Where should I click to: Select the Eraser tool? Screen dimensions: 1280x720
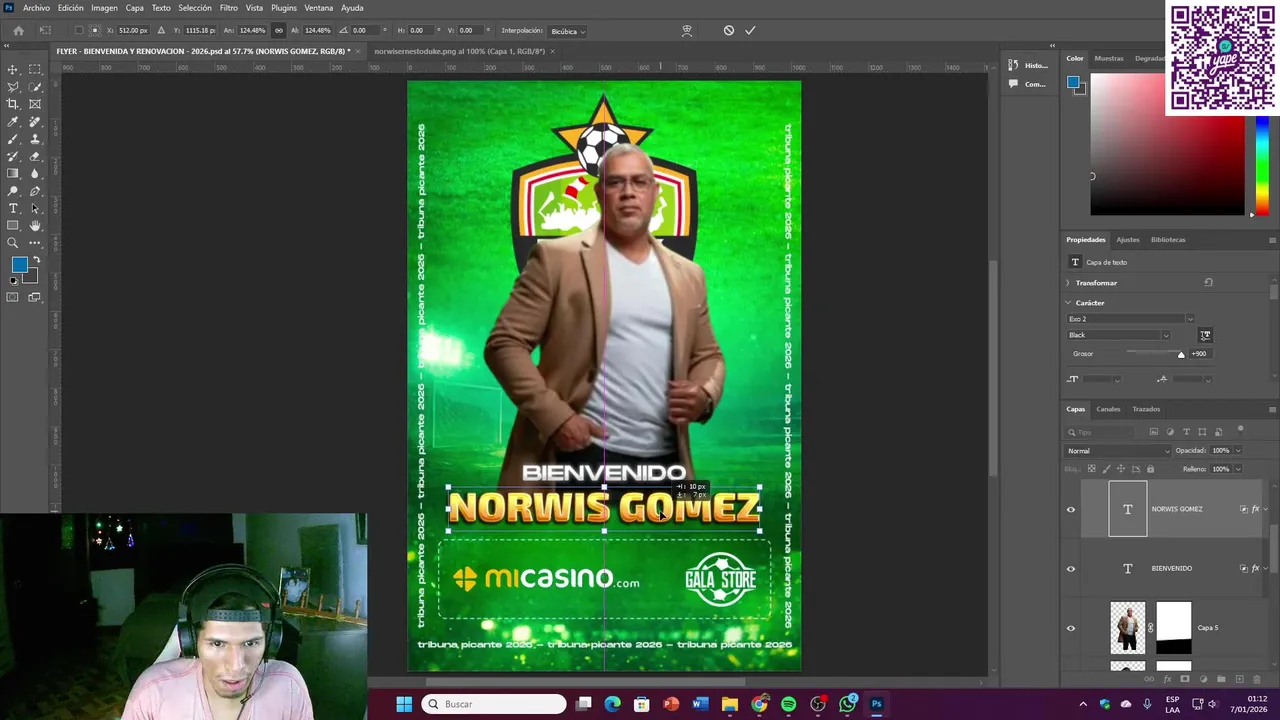coord(35,156)
